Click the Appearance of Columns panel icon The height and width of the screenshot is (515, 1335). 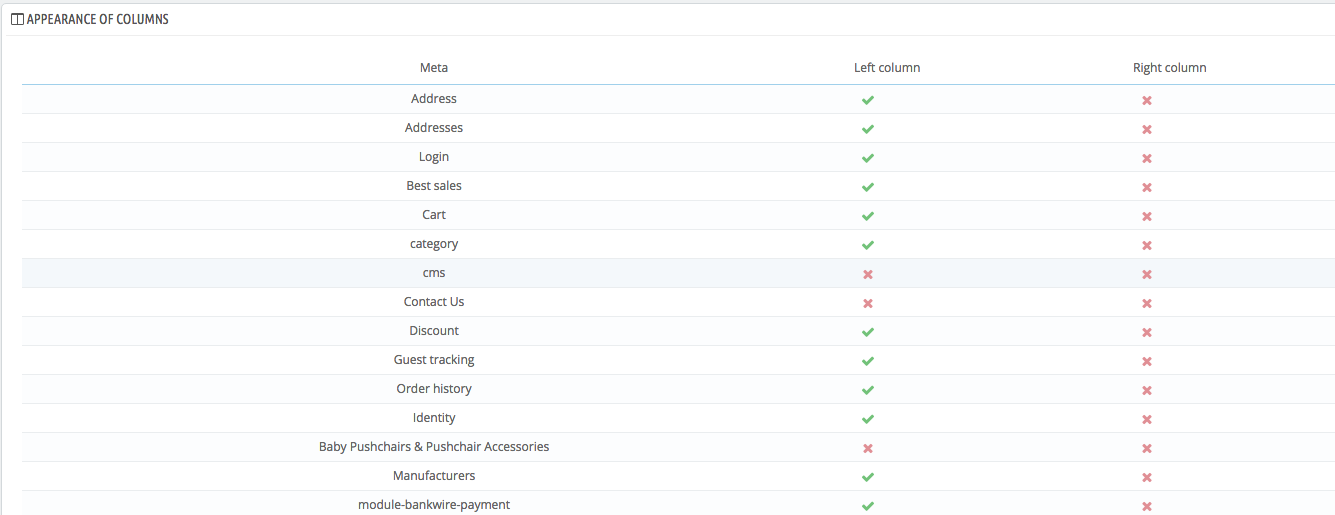click(x=17, y=19)
